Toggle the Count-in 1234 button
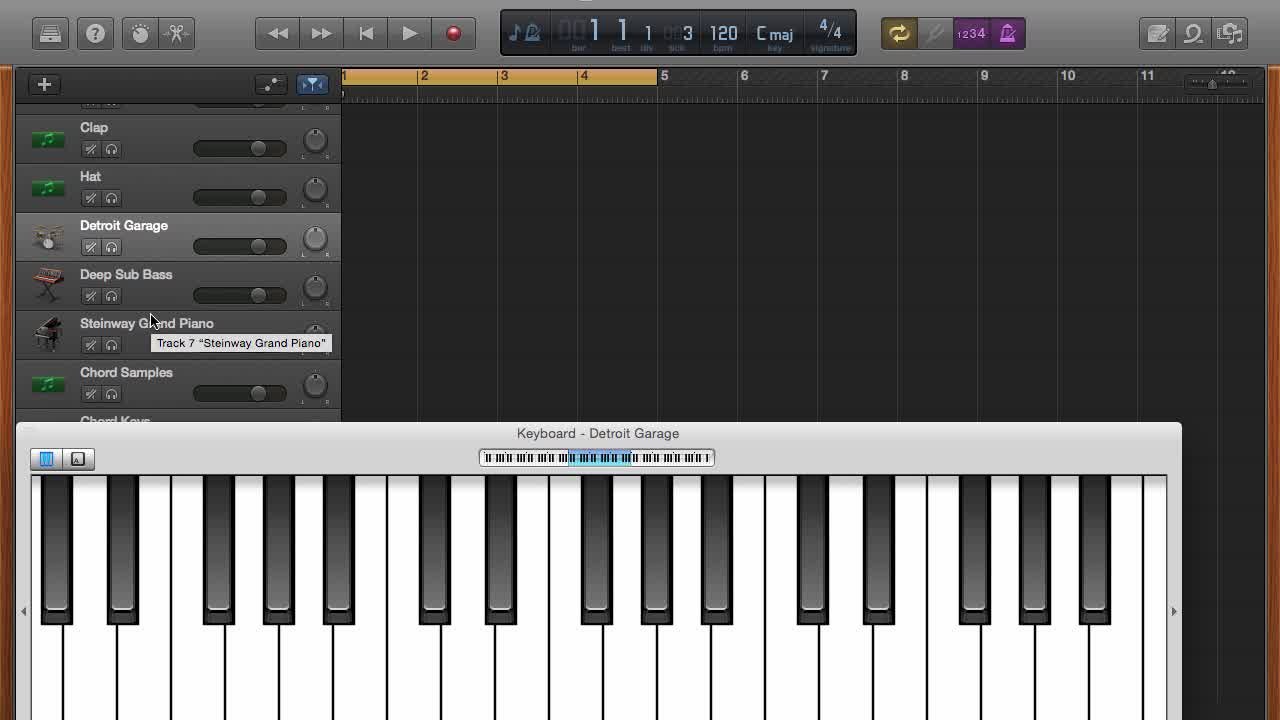 pyautogui.click(x=971, y=33)
